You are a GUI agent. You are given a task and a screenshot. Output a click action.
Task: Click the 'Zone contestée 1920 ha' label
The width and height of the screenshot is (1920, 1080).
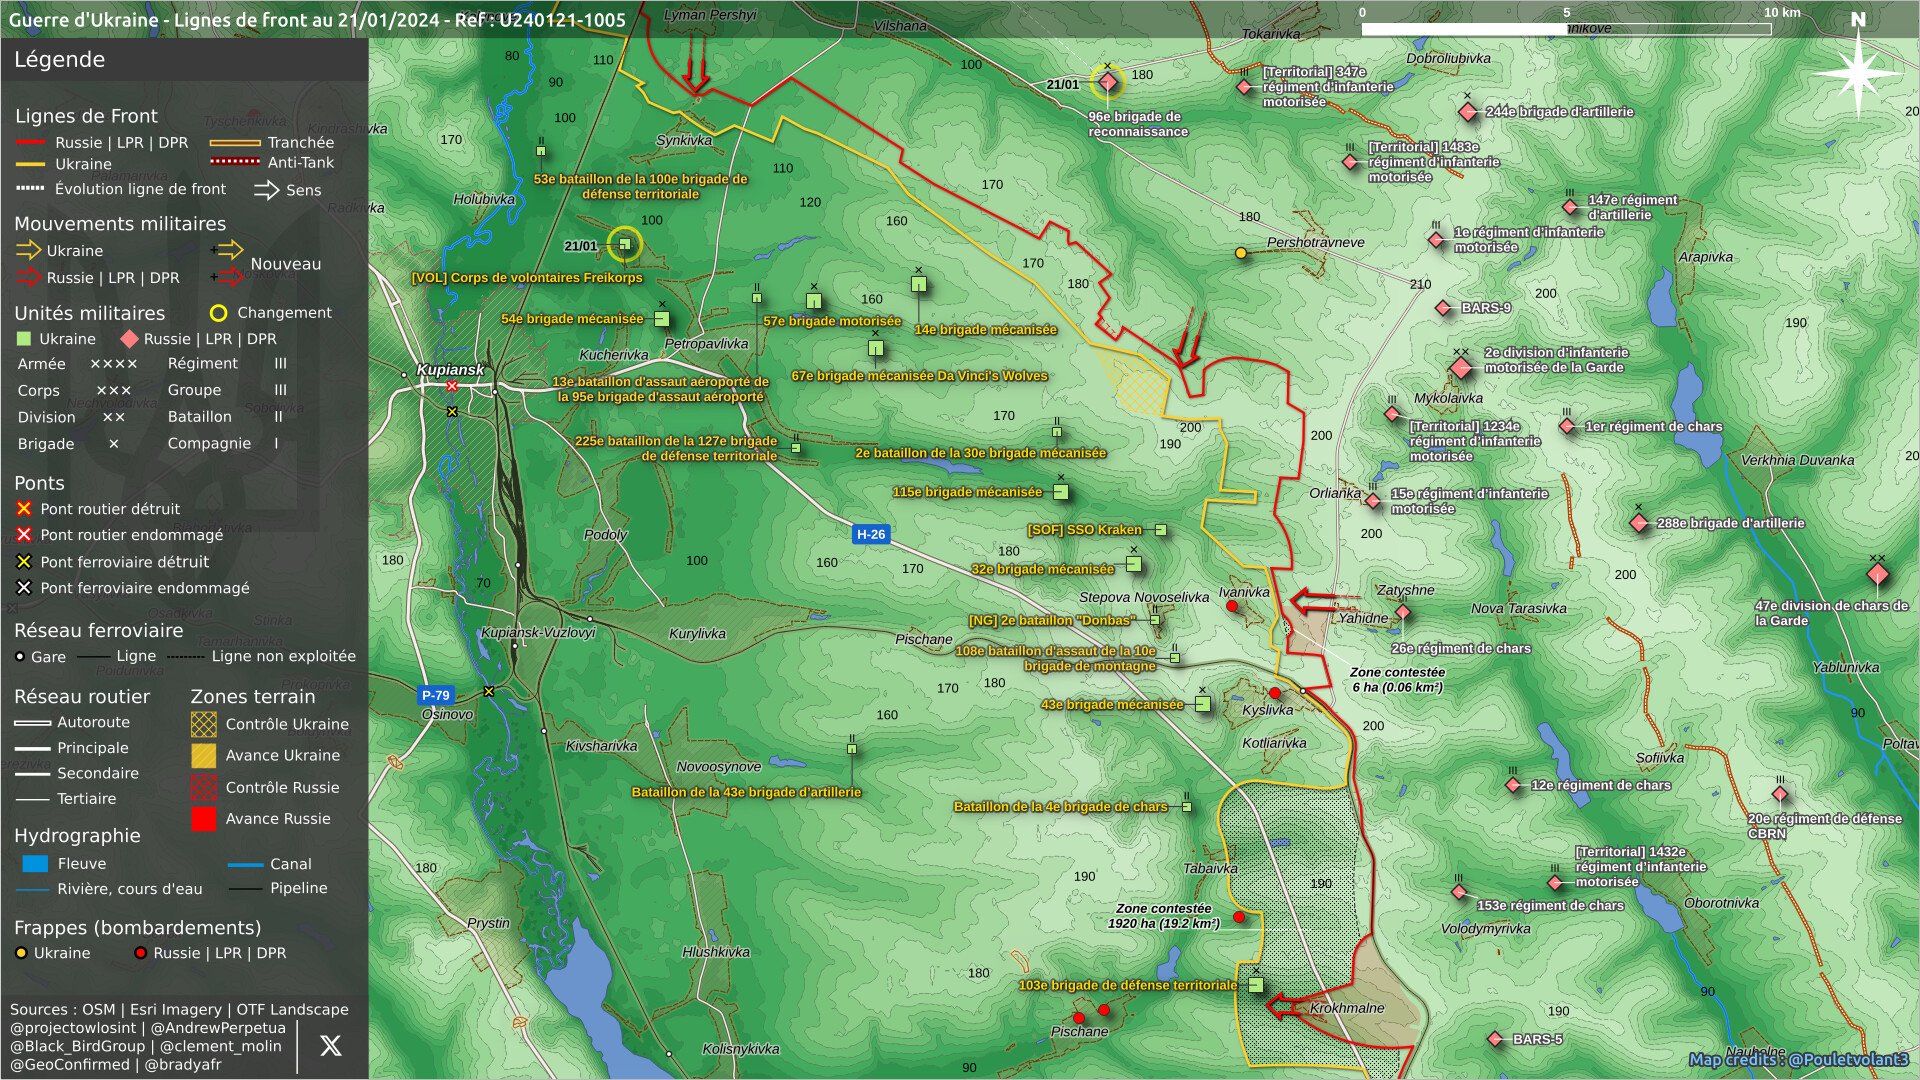(1163, 916)
